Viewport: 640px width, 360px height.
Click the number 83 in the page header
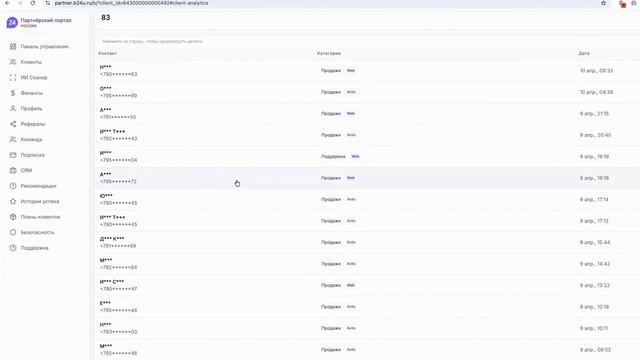[106, 18]
